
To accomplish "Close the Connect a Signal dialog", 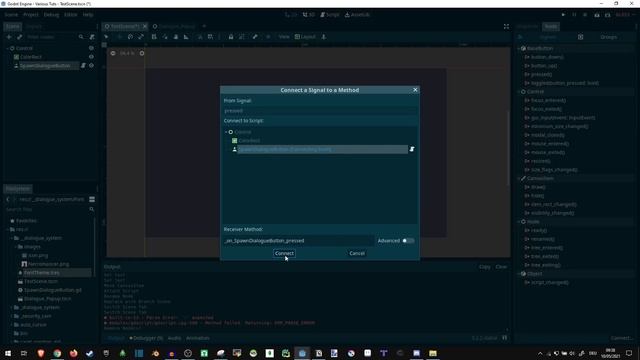I will pos(415,90).
